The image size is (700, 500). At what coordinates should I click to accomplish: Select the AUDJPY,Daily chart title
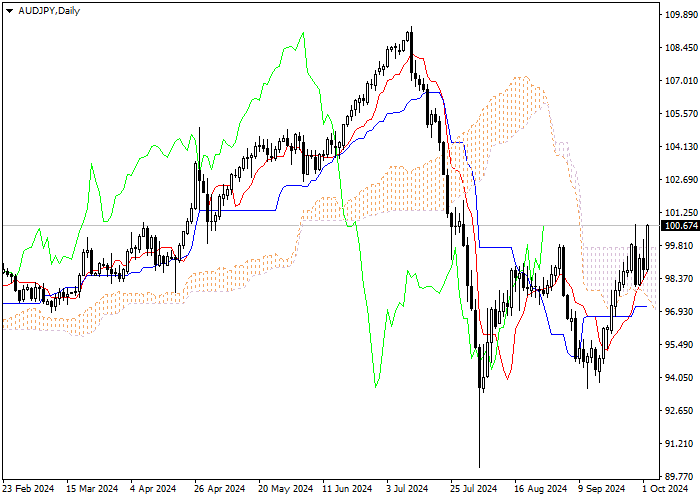point(49,11)
